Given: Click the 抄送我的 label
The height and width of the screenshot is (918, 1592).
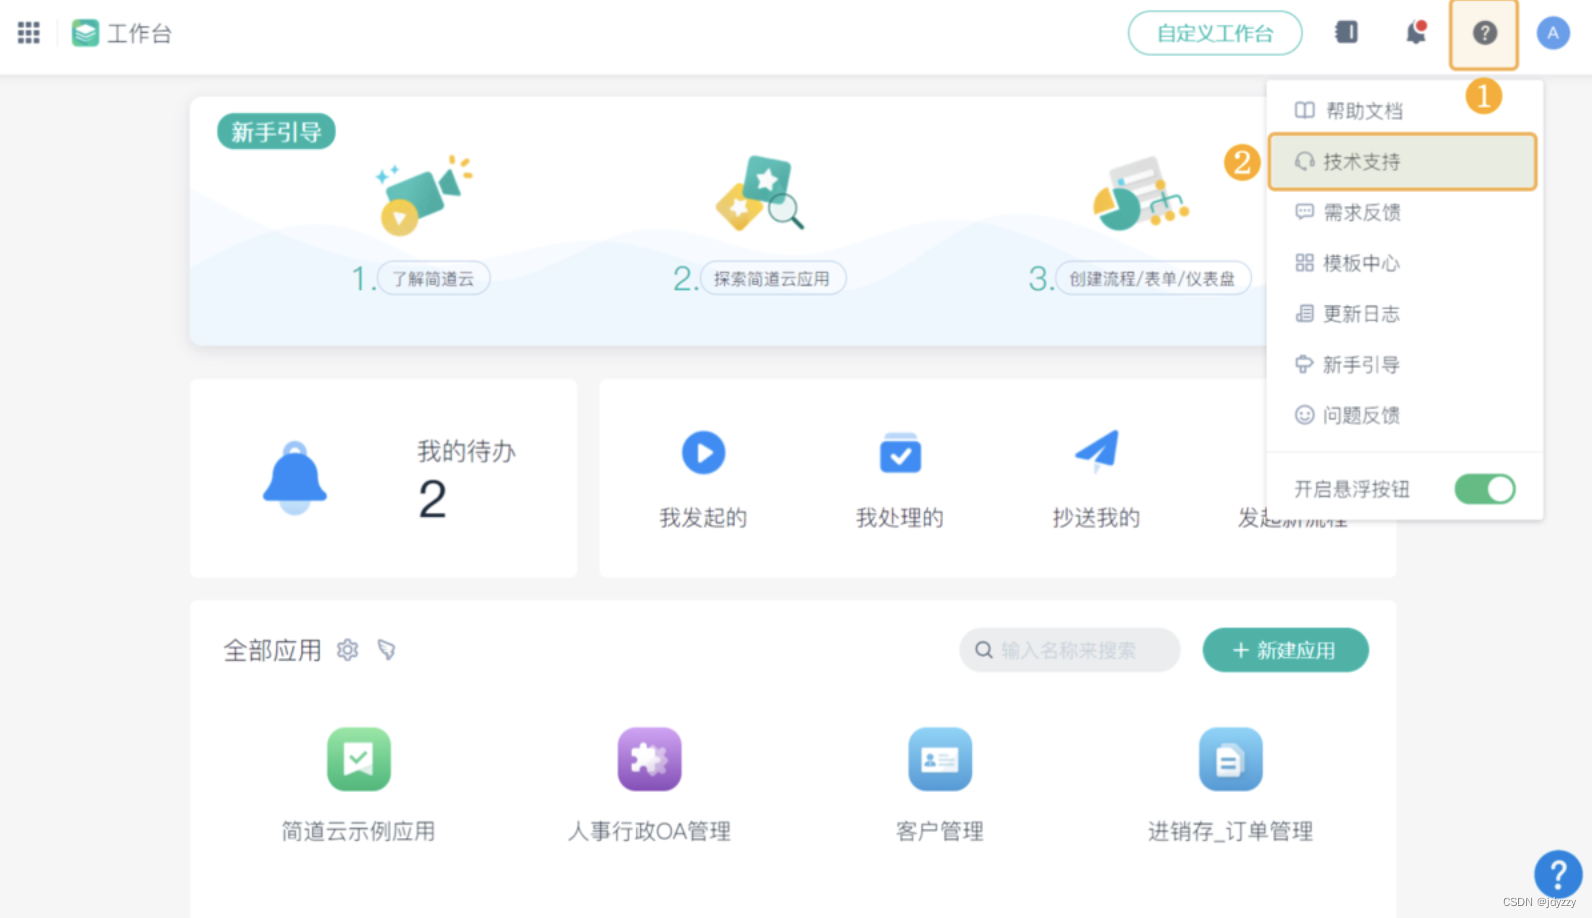Looking at the screenshot, I should [x=1097, y=518].
